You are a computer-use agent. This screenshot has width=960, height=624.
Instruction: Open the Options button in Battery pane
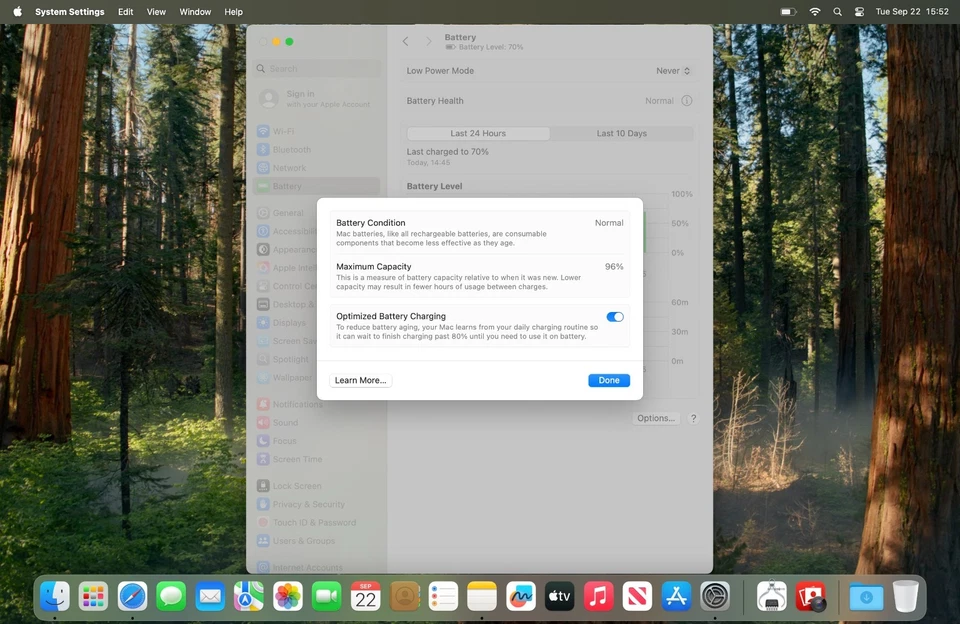(x=656, y=418)
